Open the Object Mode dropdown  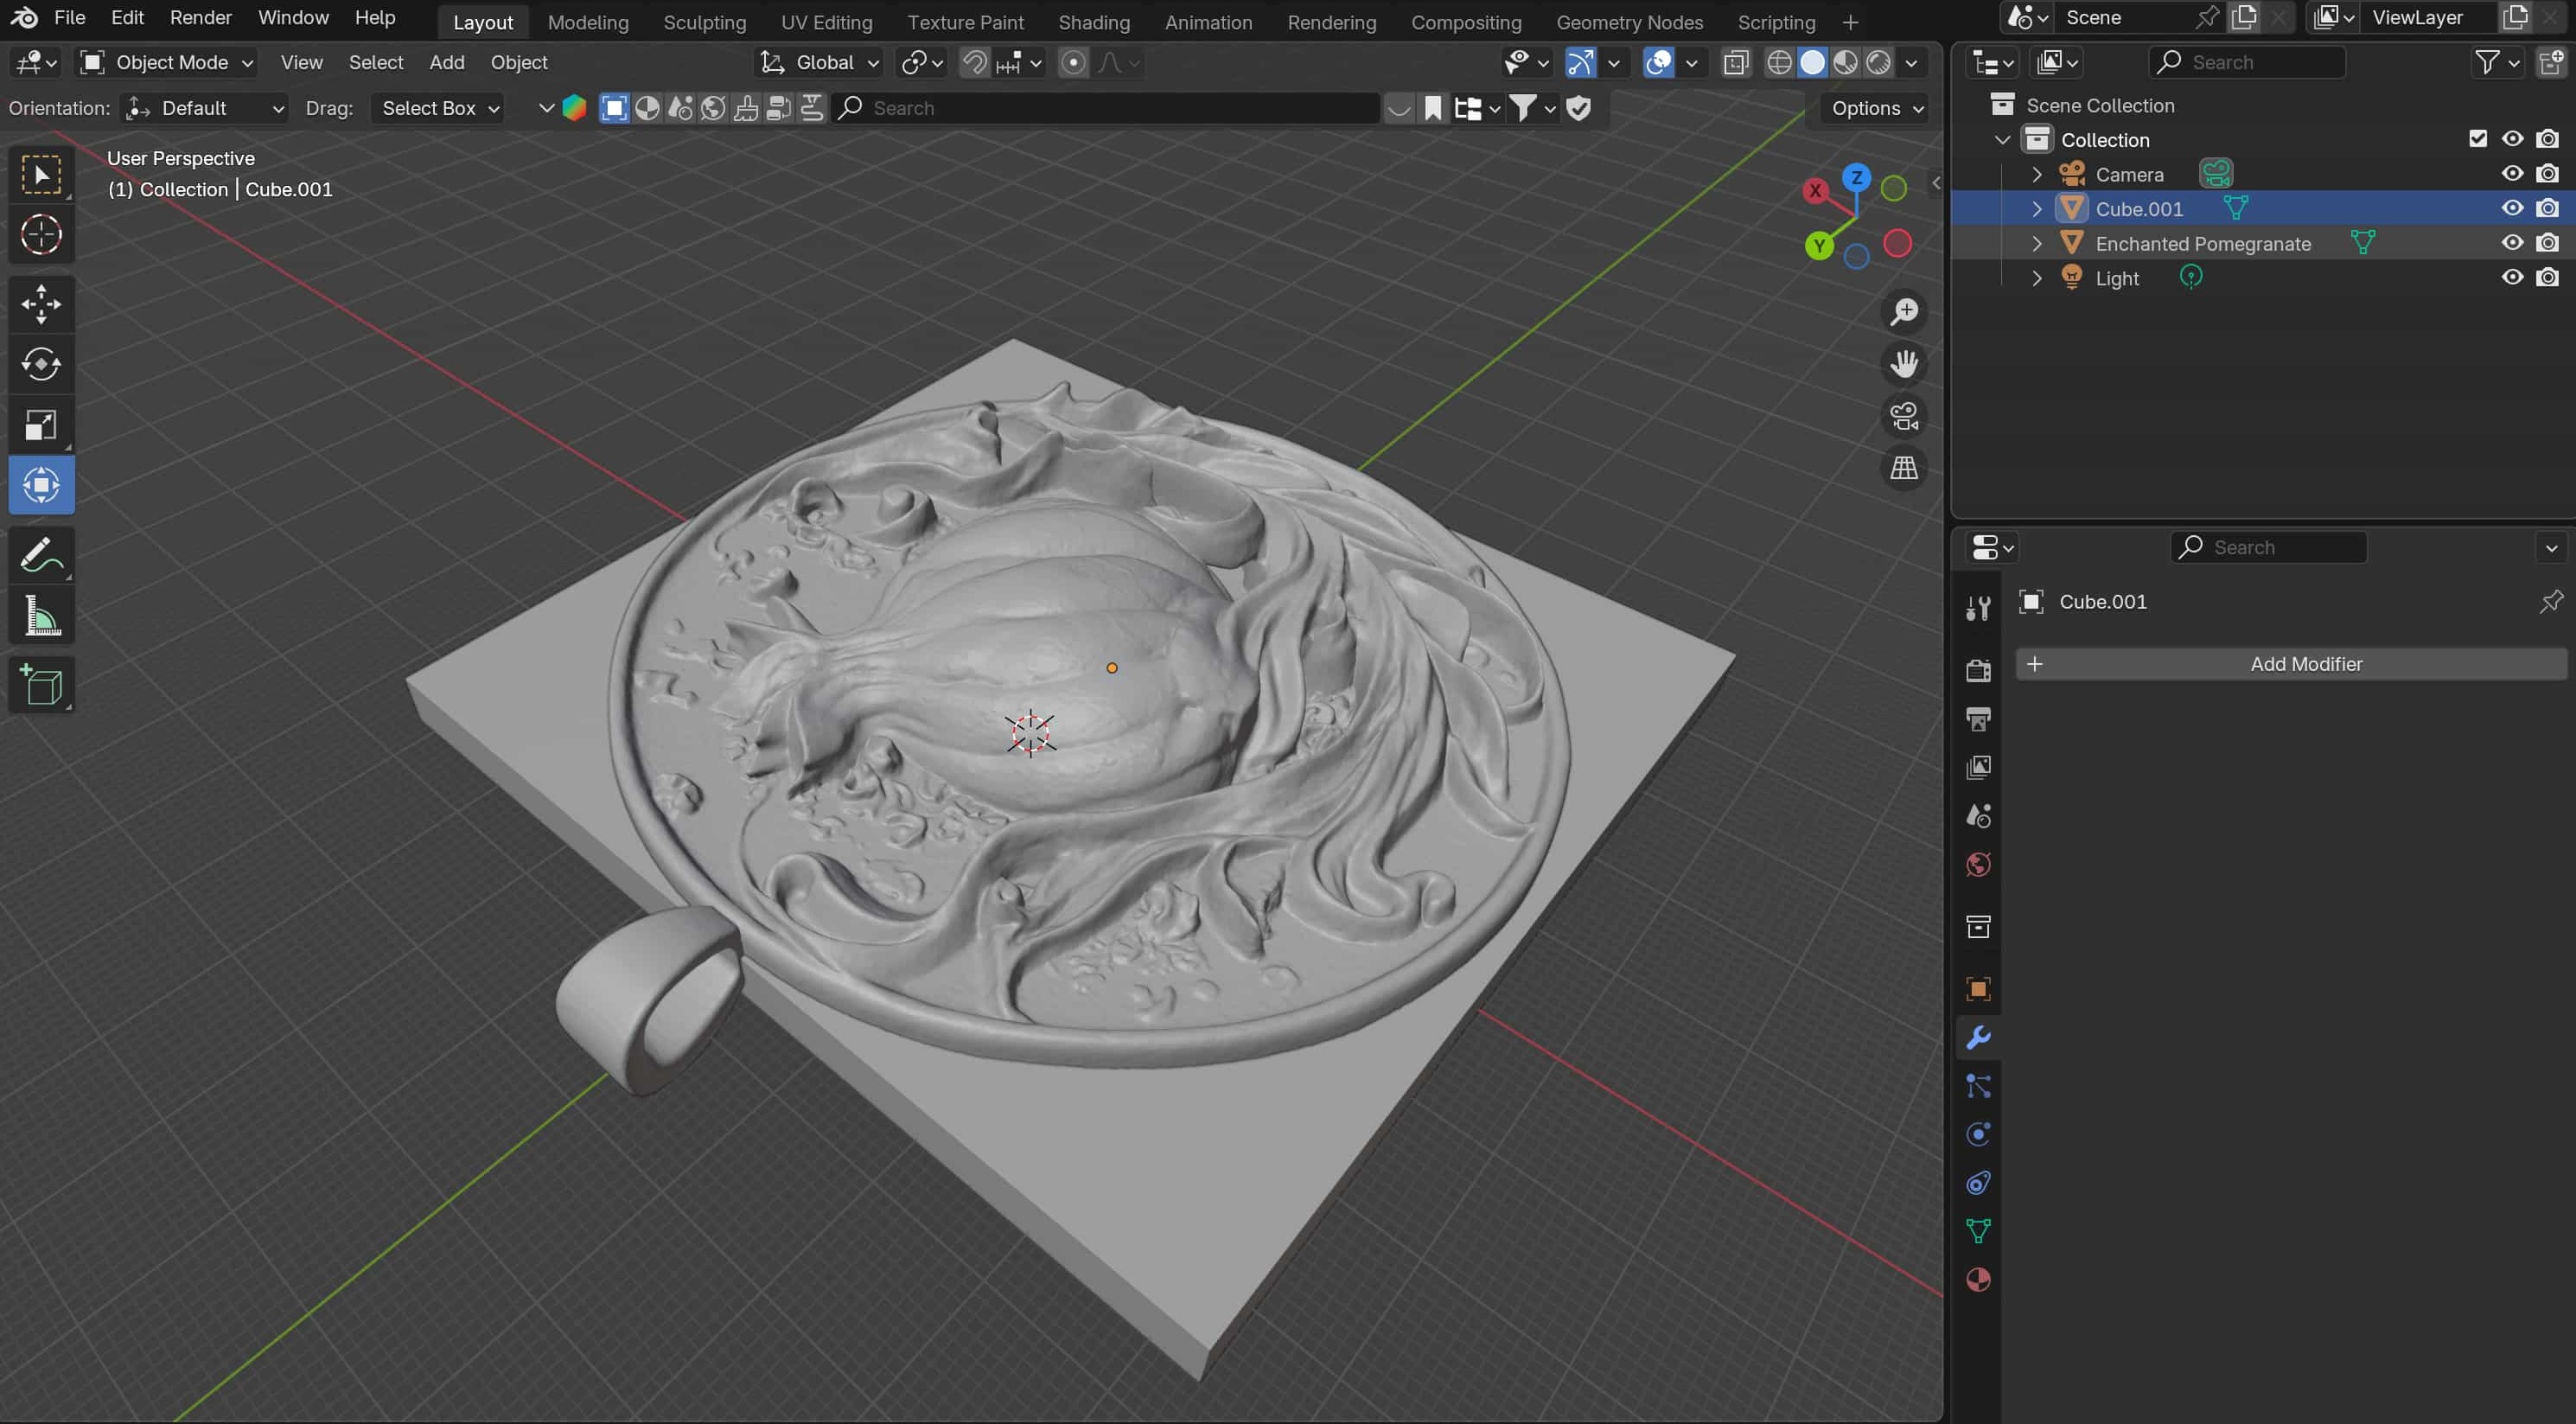click(167, 62)
